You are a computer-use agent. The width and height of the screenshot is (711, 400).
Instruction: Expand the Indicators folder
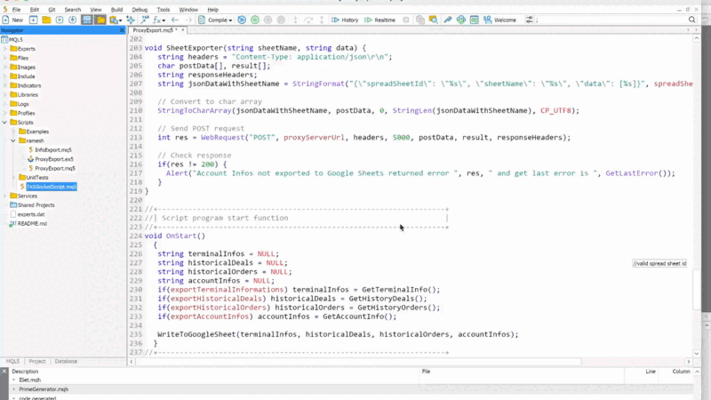5,85
